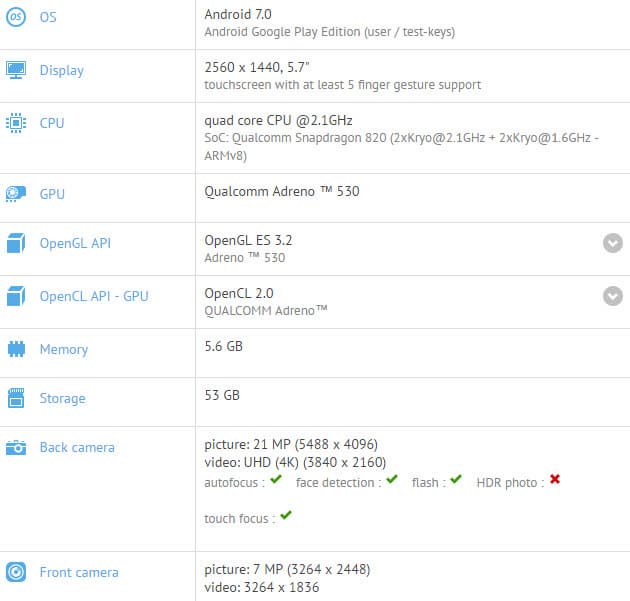Image resolution: width=630 pixels, height=601 pixels.
Task: Click the Storage card icon
Action: coord(16,398)
